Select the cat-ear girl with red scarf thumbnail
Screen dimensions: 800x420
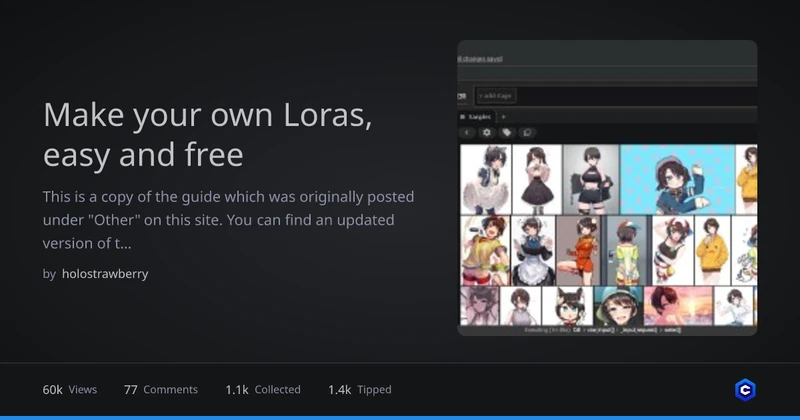(x=567, y=306)
